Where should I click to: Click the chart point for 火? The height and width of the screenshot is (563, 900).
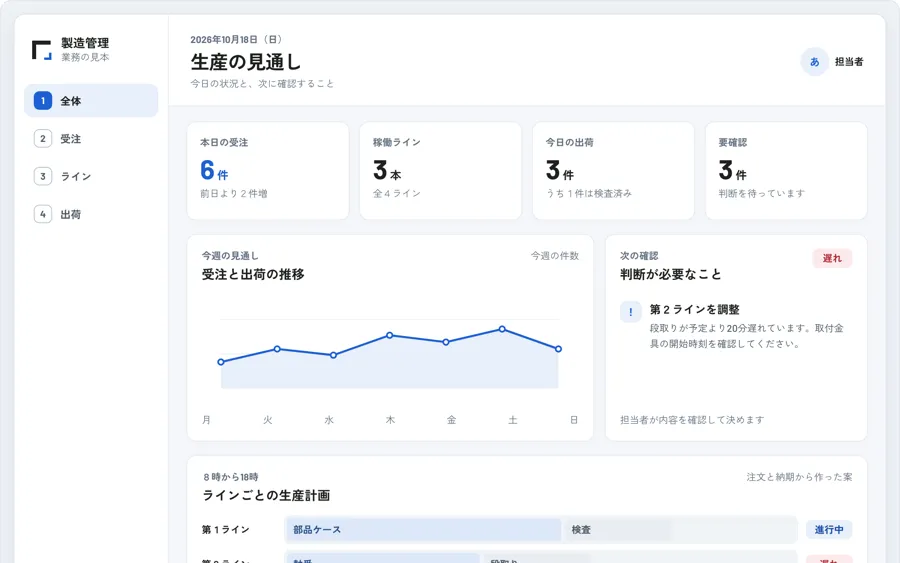tap(277, 349)
